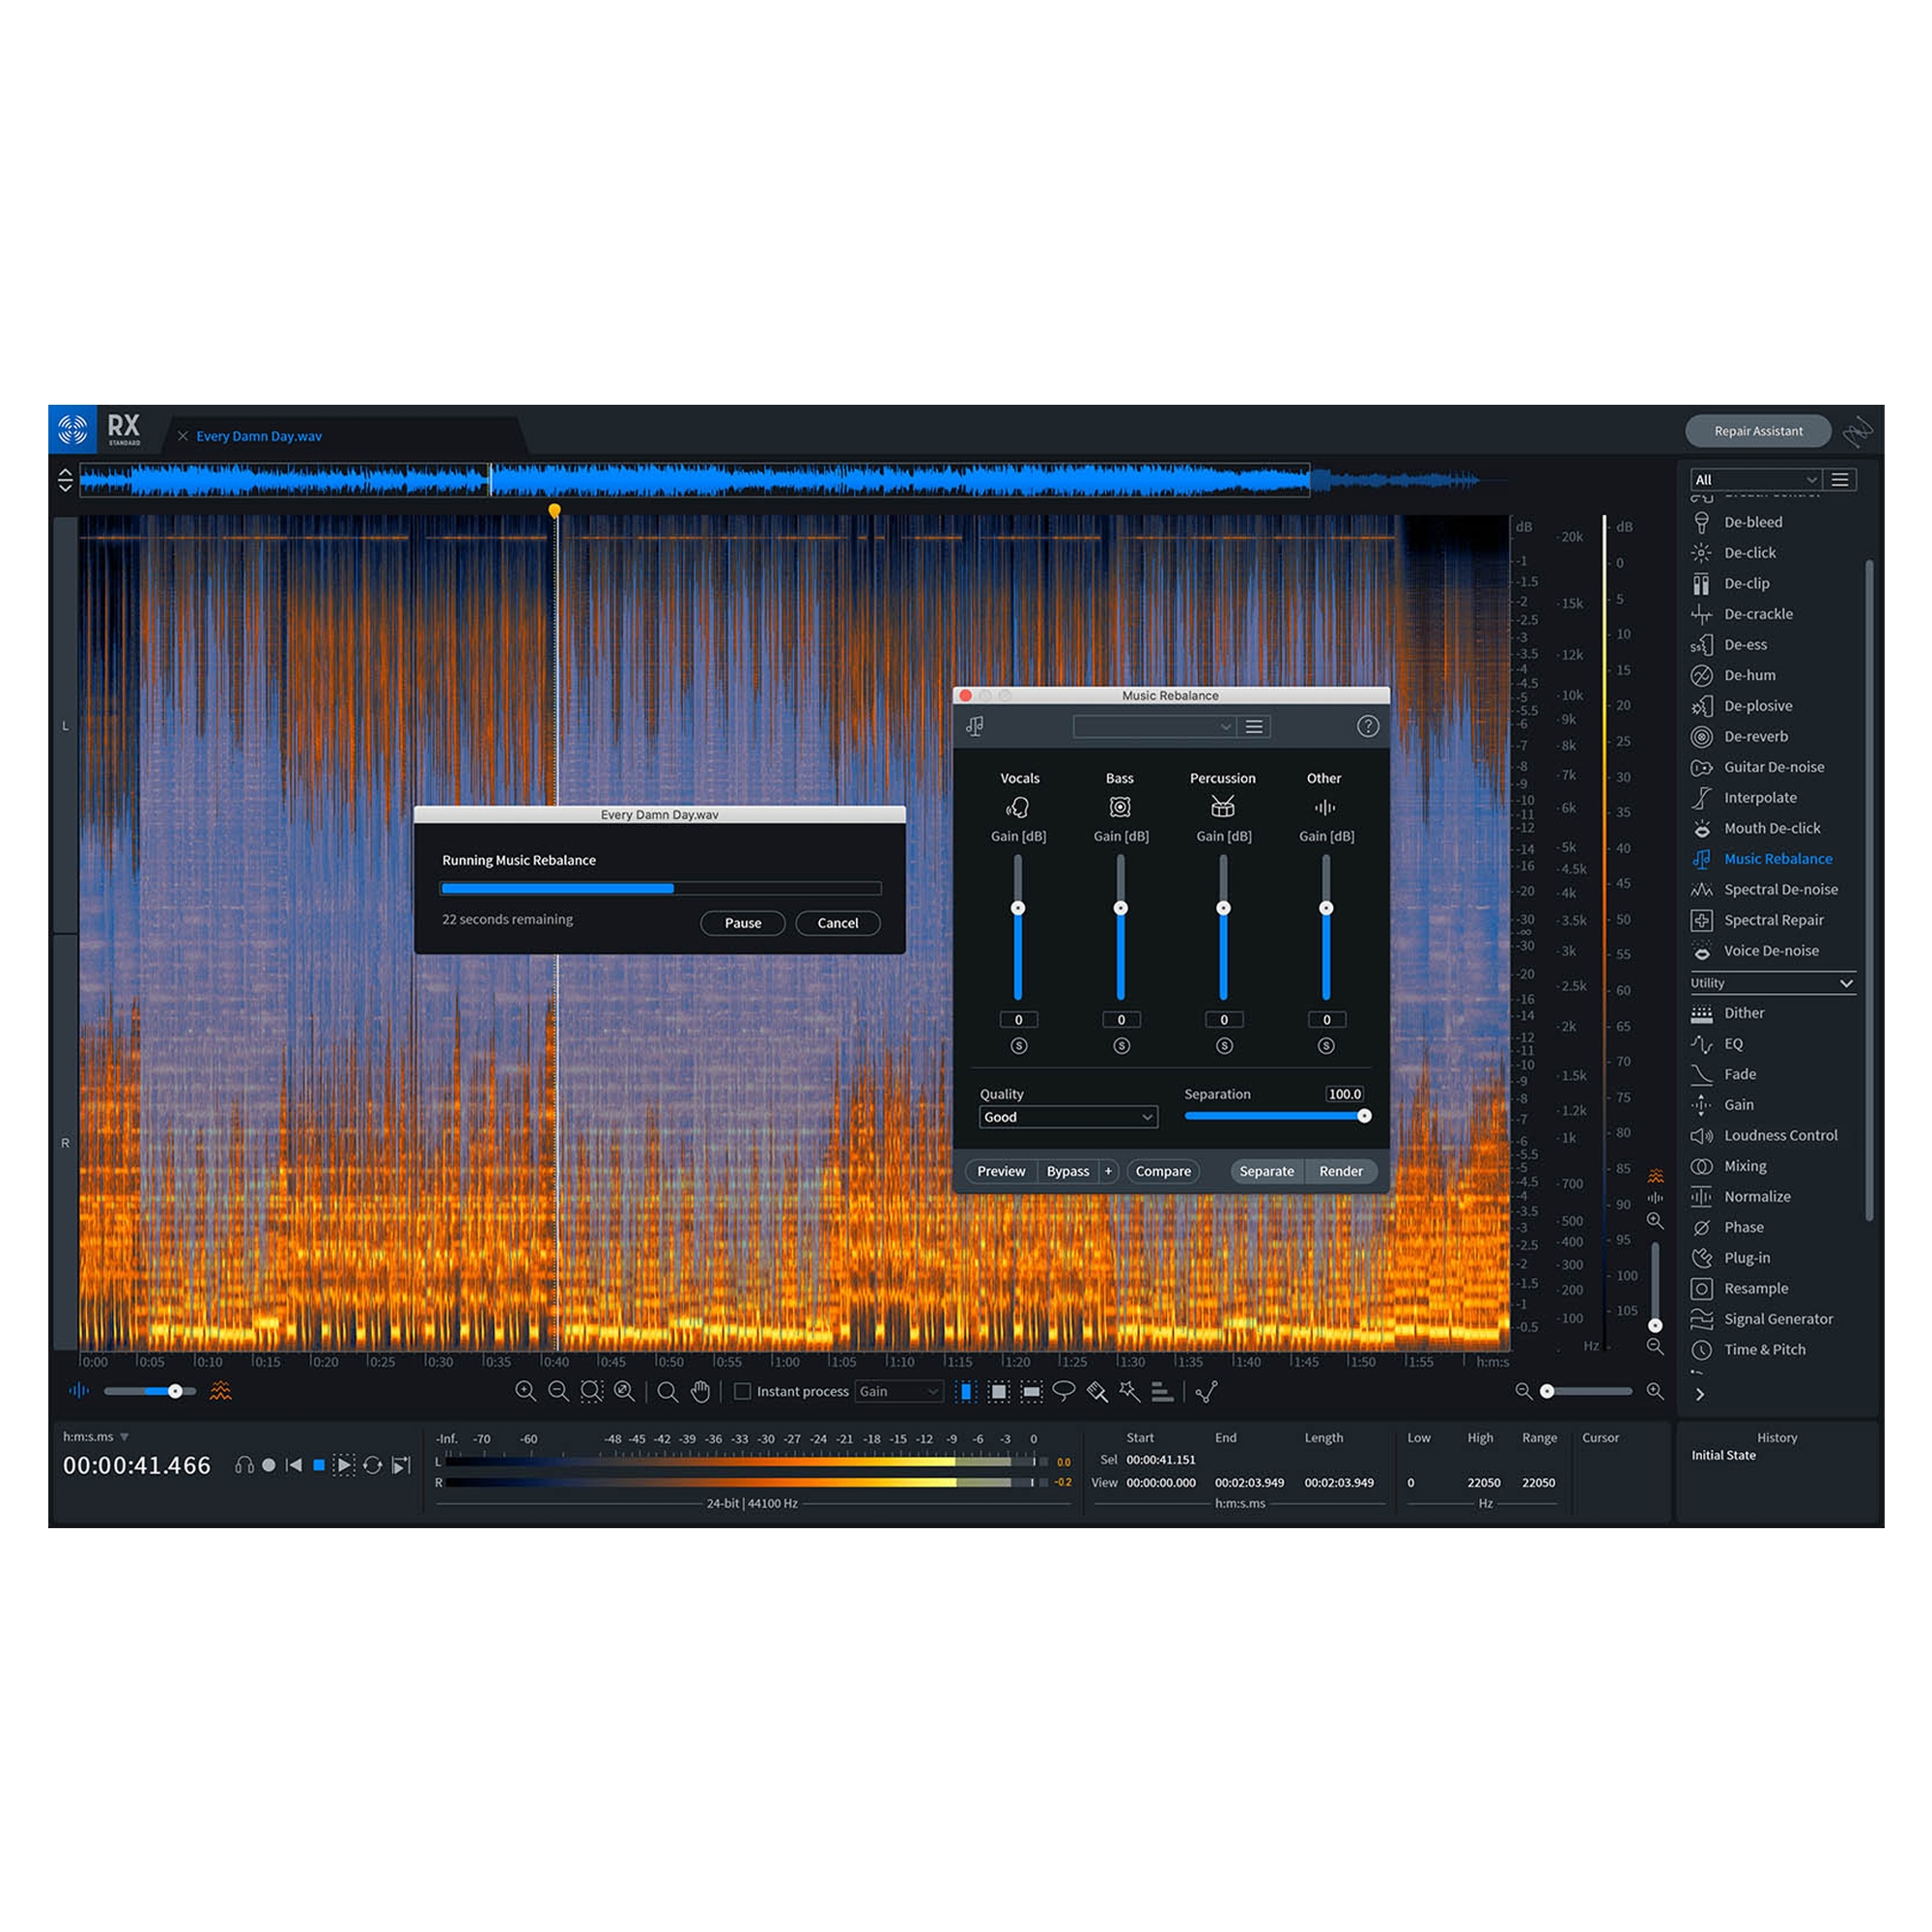Open the Repair Assistant
Screen dimensions: 1932x1932
point(1758,431)
